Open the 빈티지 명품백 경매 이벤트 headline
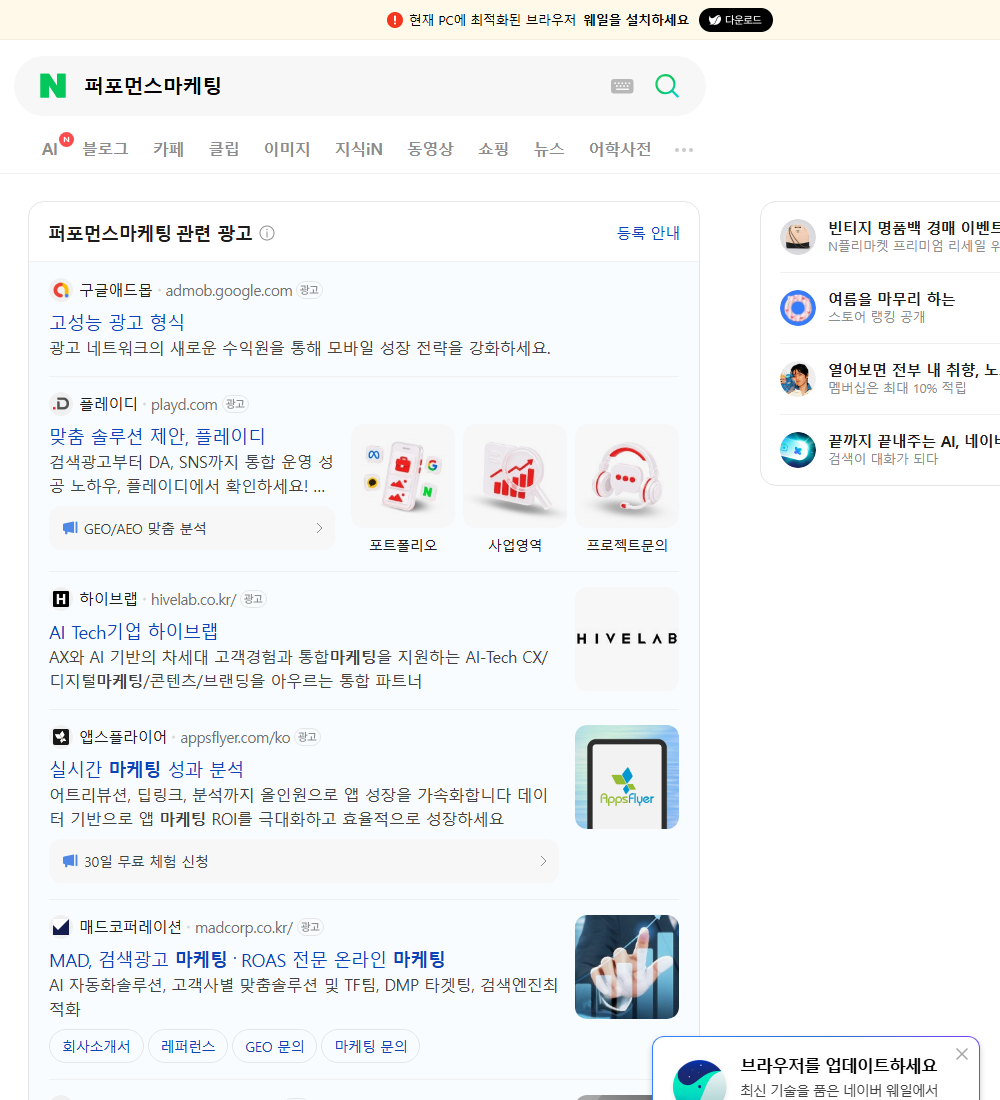The image size is (1000, 1100). [914, 227]
